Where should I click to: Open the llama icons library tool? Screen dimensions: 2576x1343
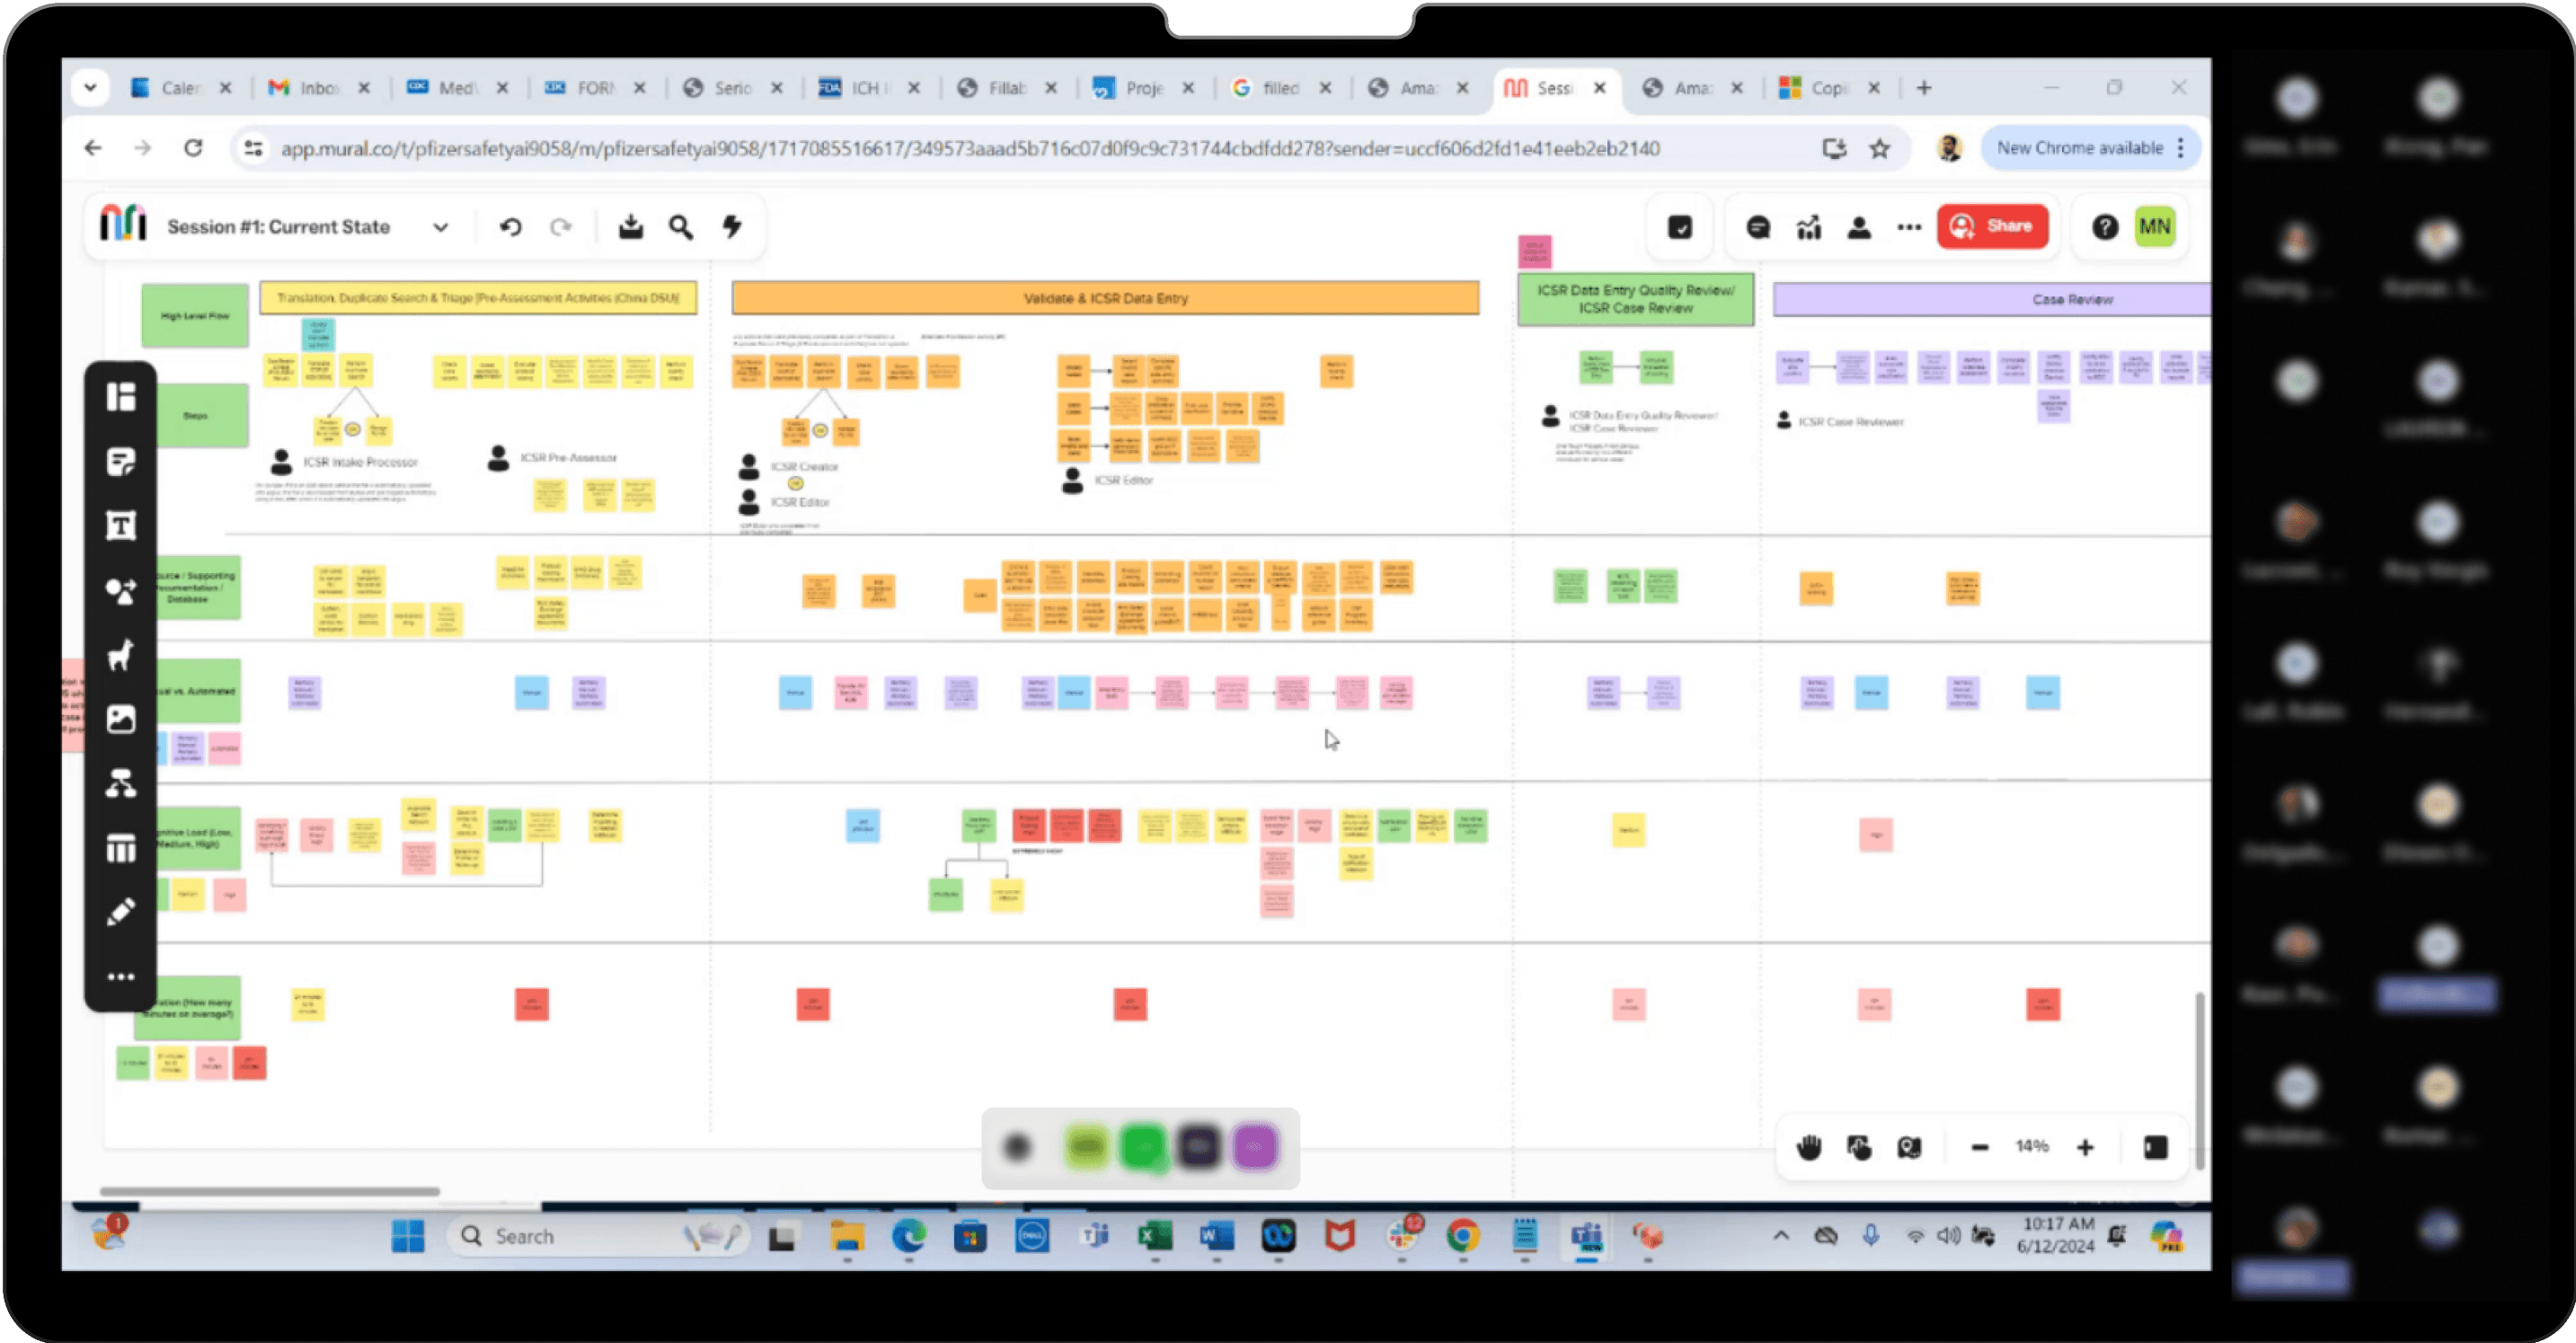click(x=121, y=655)
